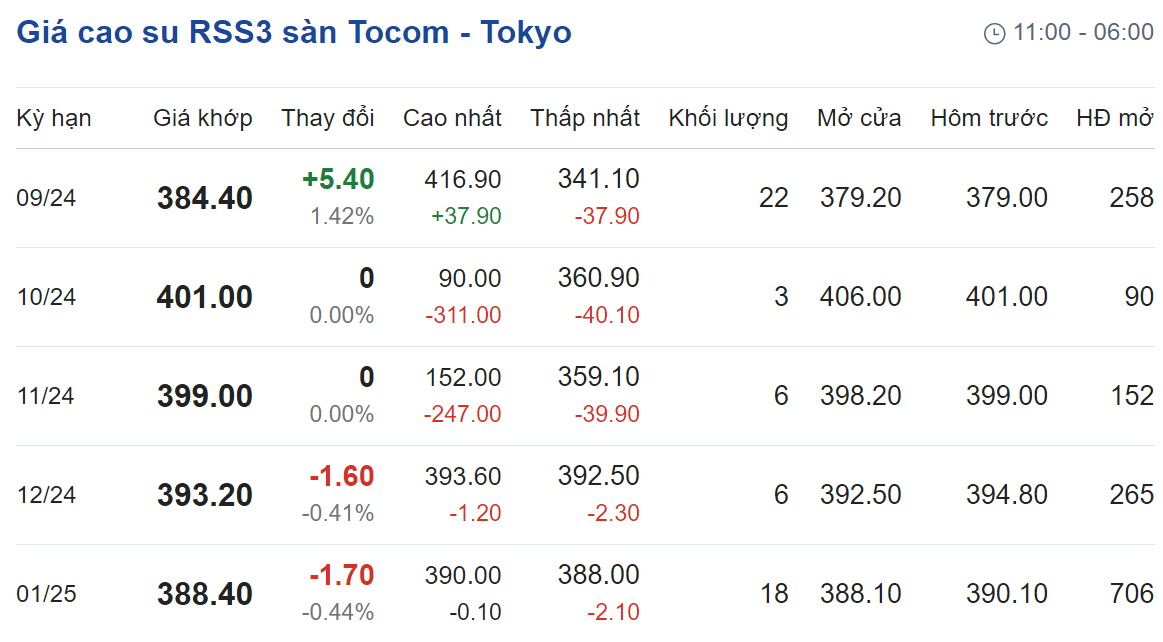Click the 'Giá khớp' column header
This screenshot has width=1163, height=642.
[202, 118]
